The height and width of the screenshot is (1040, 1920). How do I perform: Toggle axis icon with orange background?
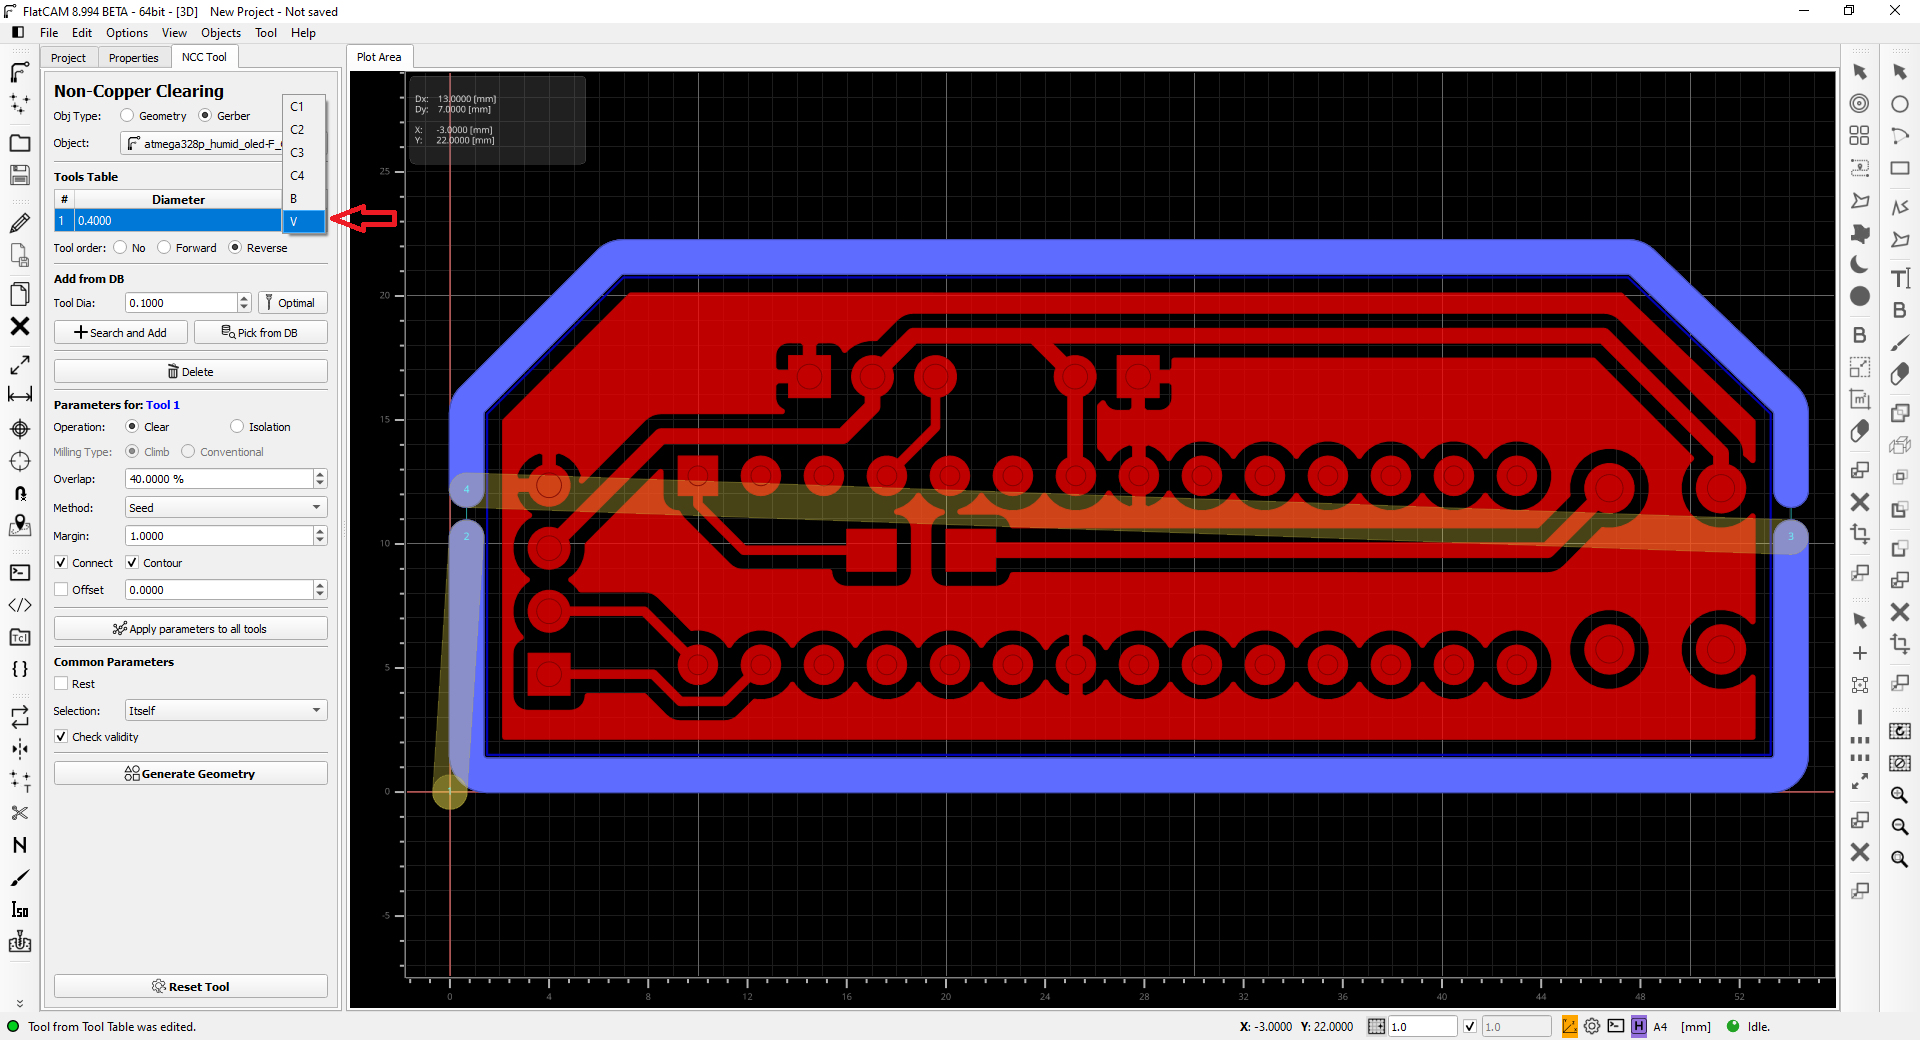click(1570, 1026)
